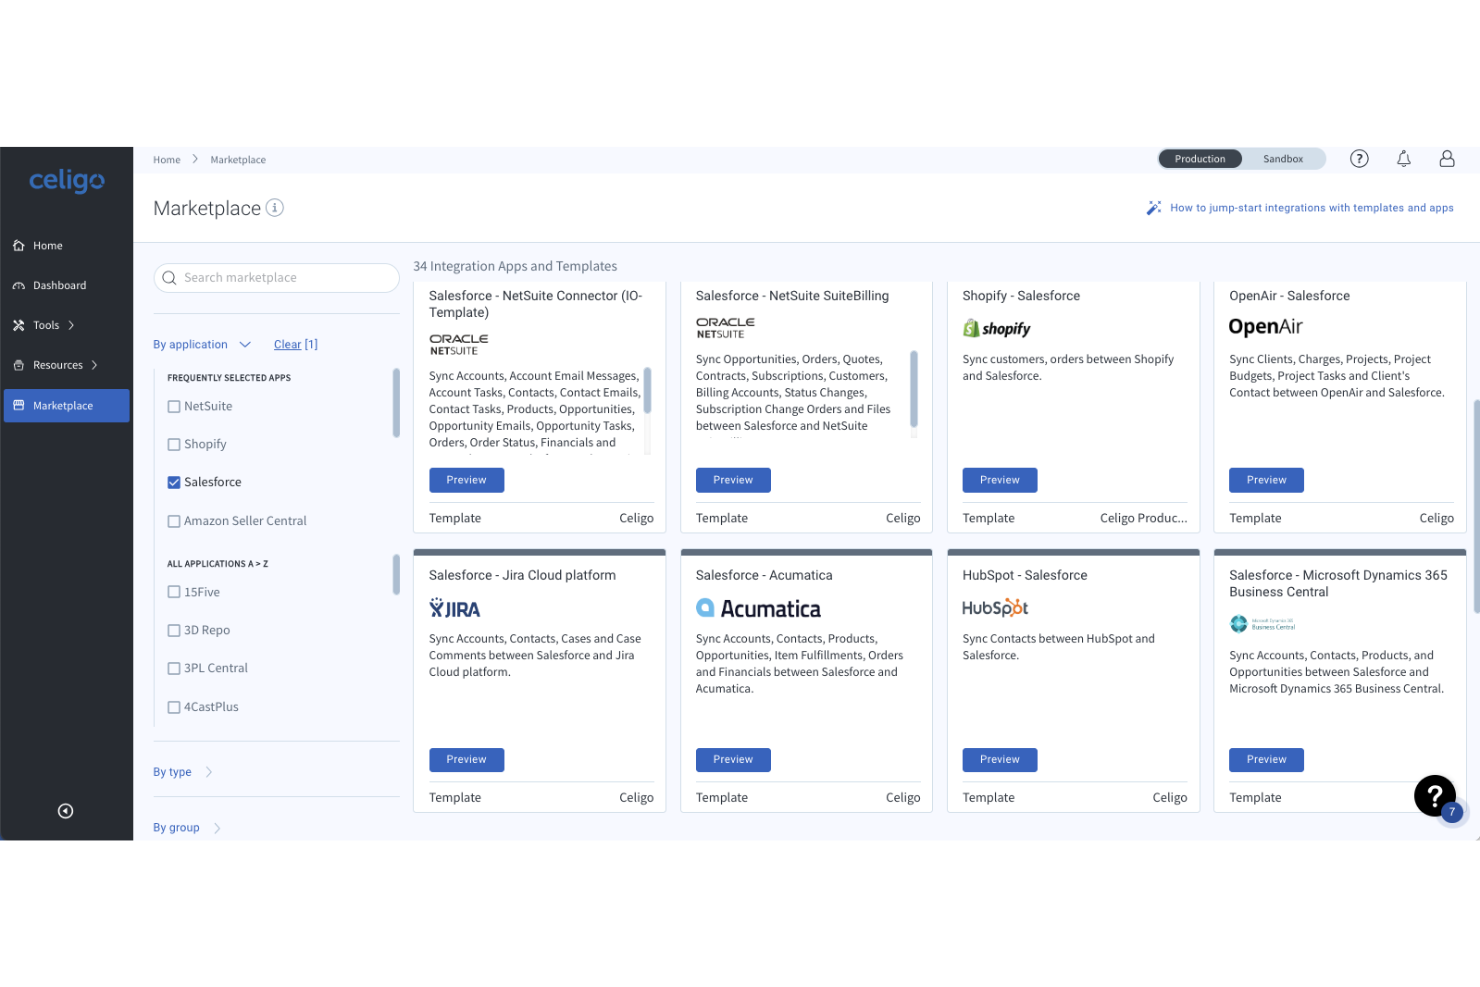Check the Amazon Seller Central filter

[174, 521]
